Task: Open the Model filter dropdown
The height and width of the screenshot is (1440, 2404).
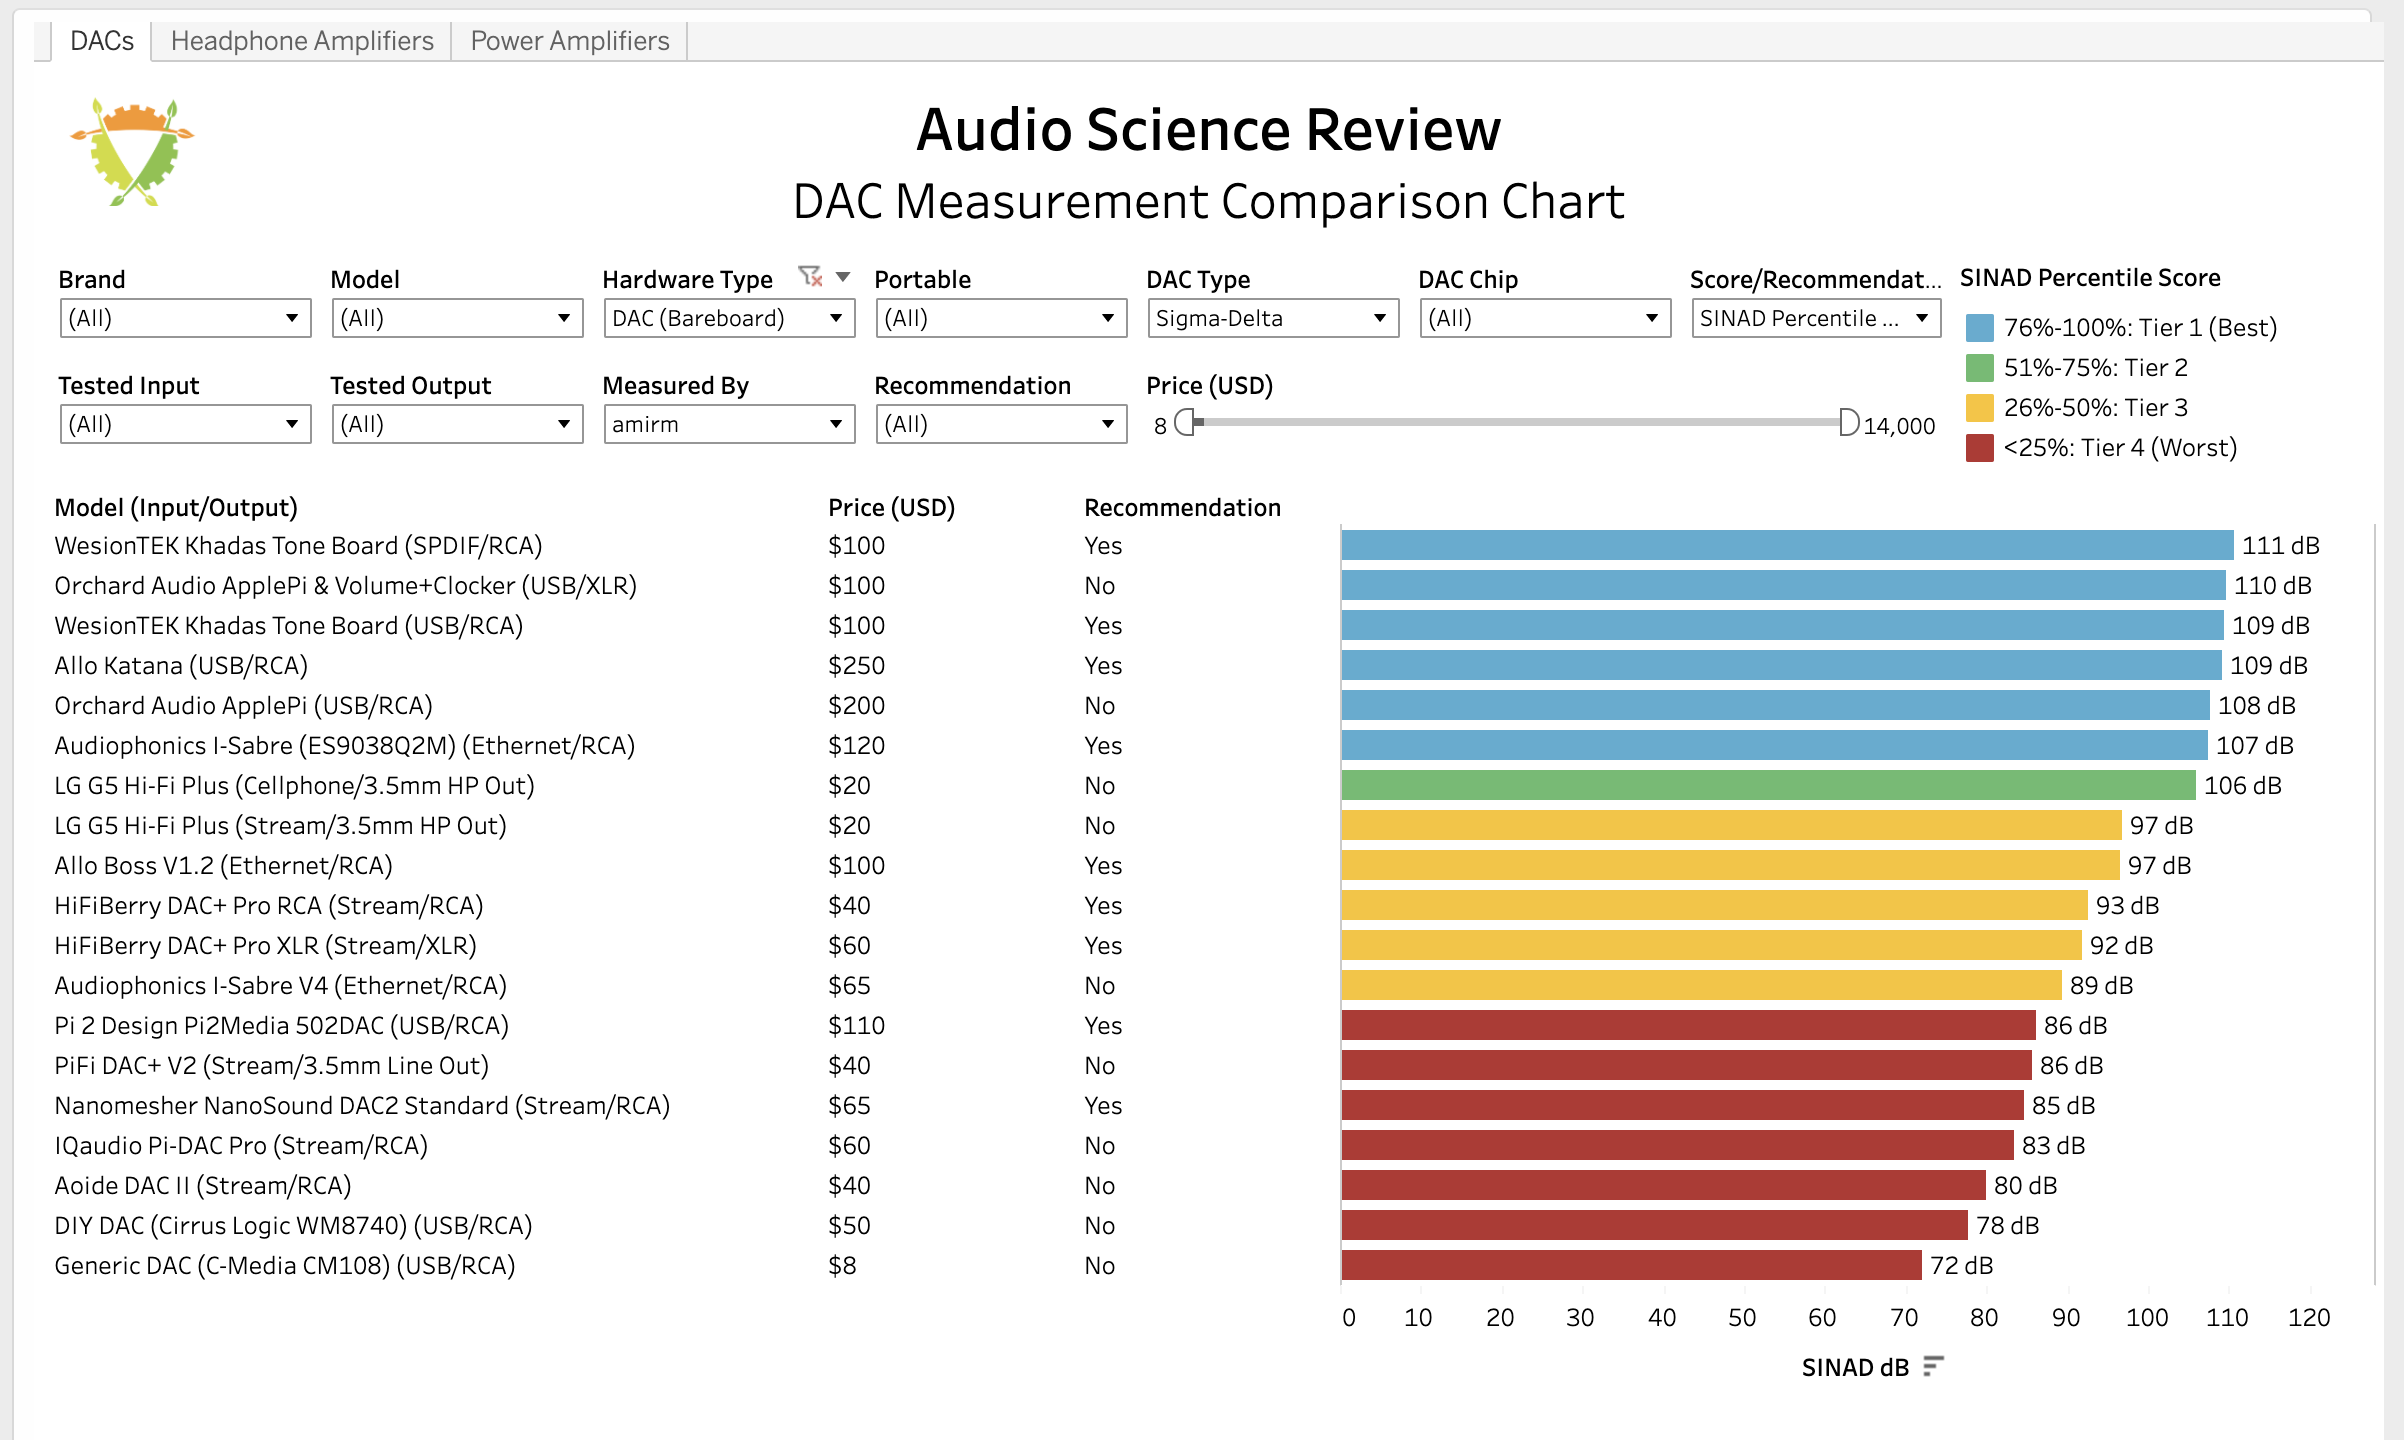Action: point(457,318)
